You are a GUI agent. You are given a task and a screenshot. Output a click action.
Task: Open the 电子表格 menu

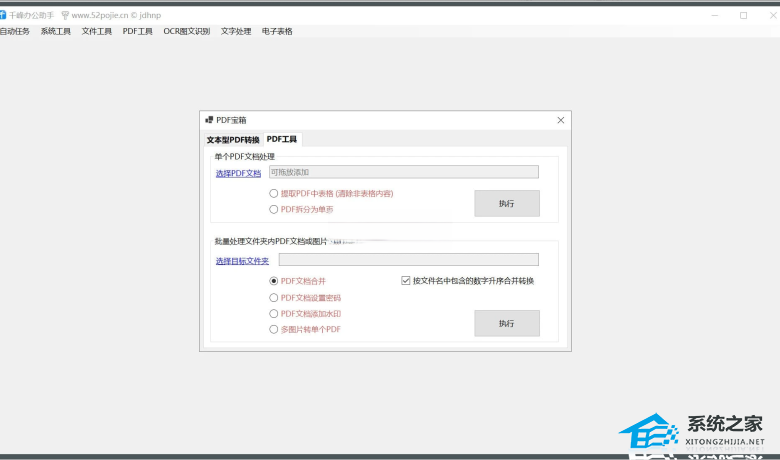click(x=277, y=31)
